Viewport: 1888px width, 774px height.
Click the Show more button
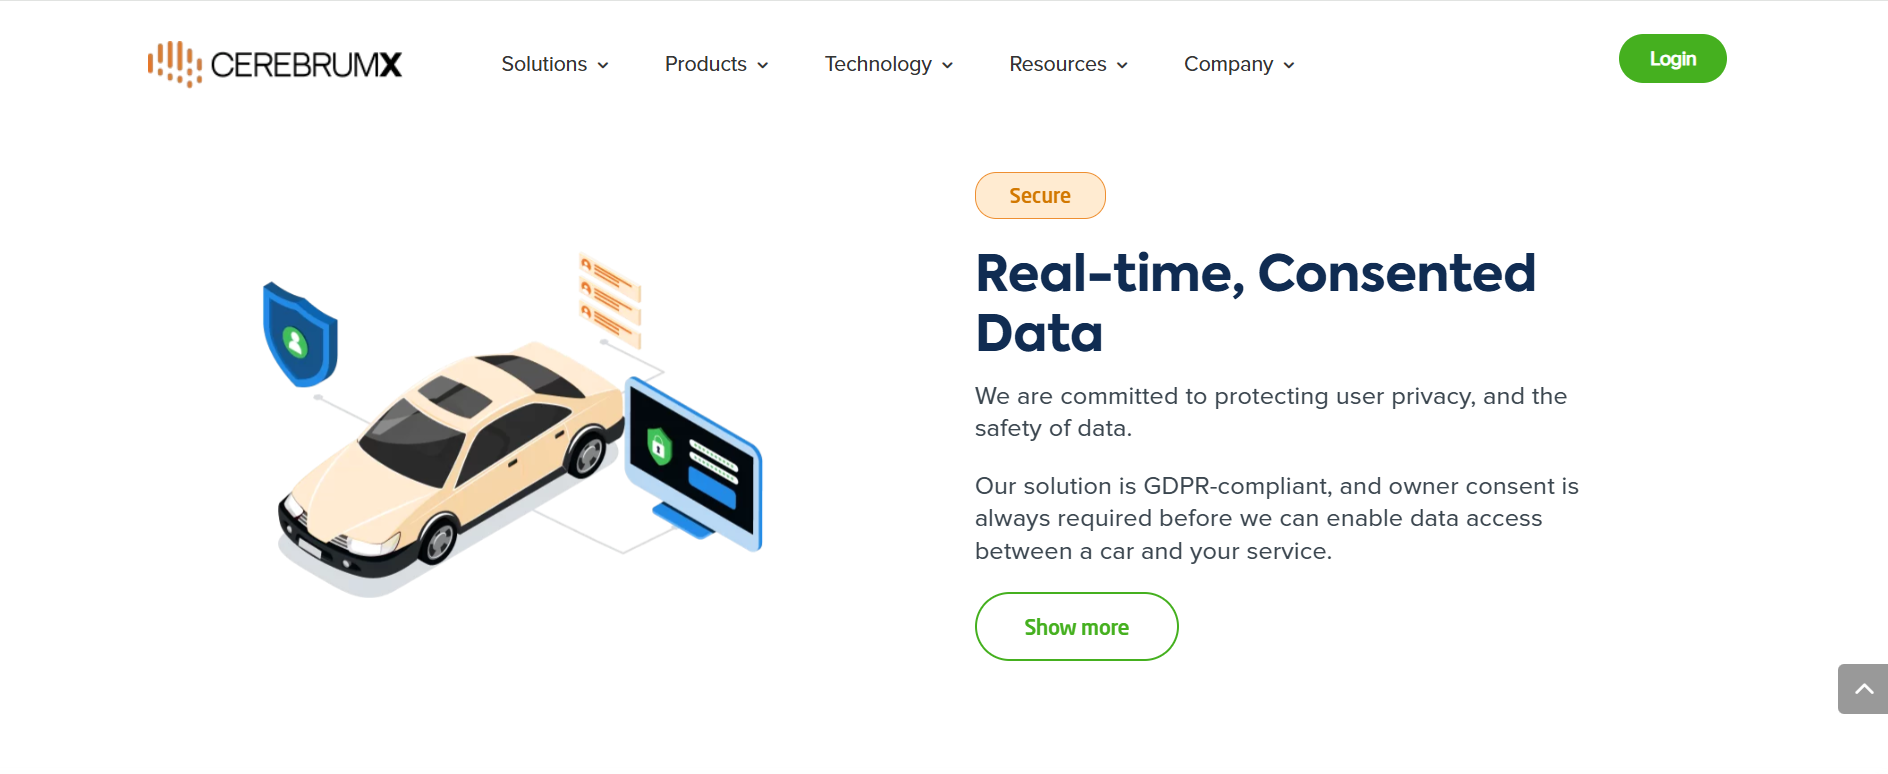[x=1076, y=627]
